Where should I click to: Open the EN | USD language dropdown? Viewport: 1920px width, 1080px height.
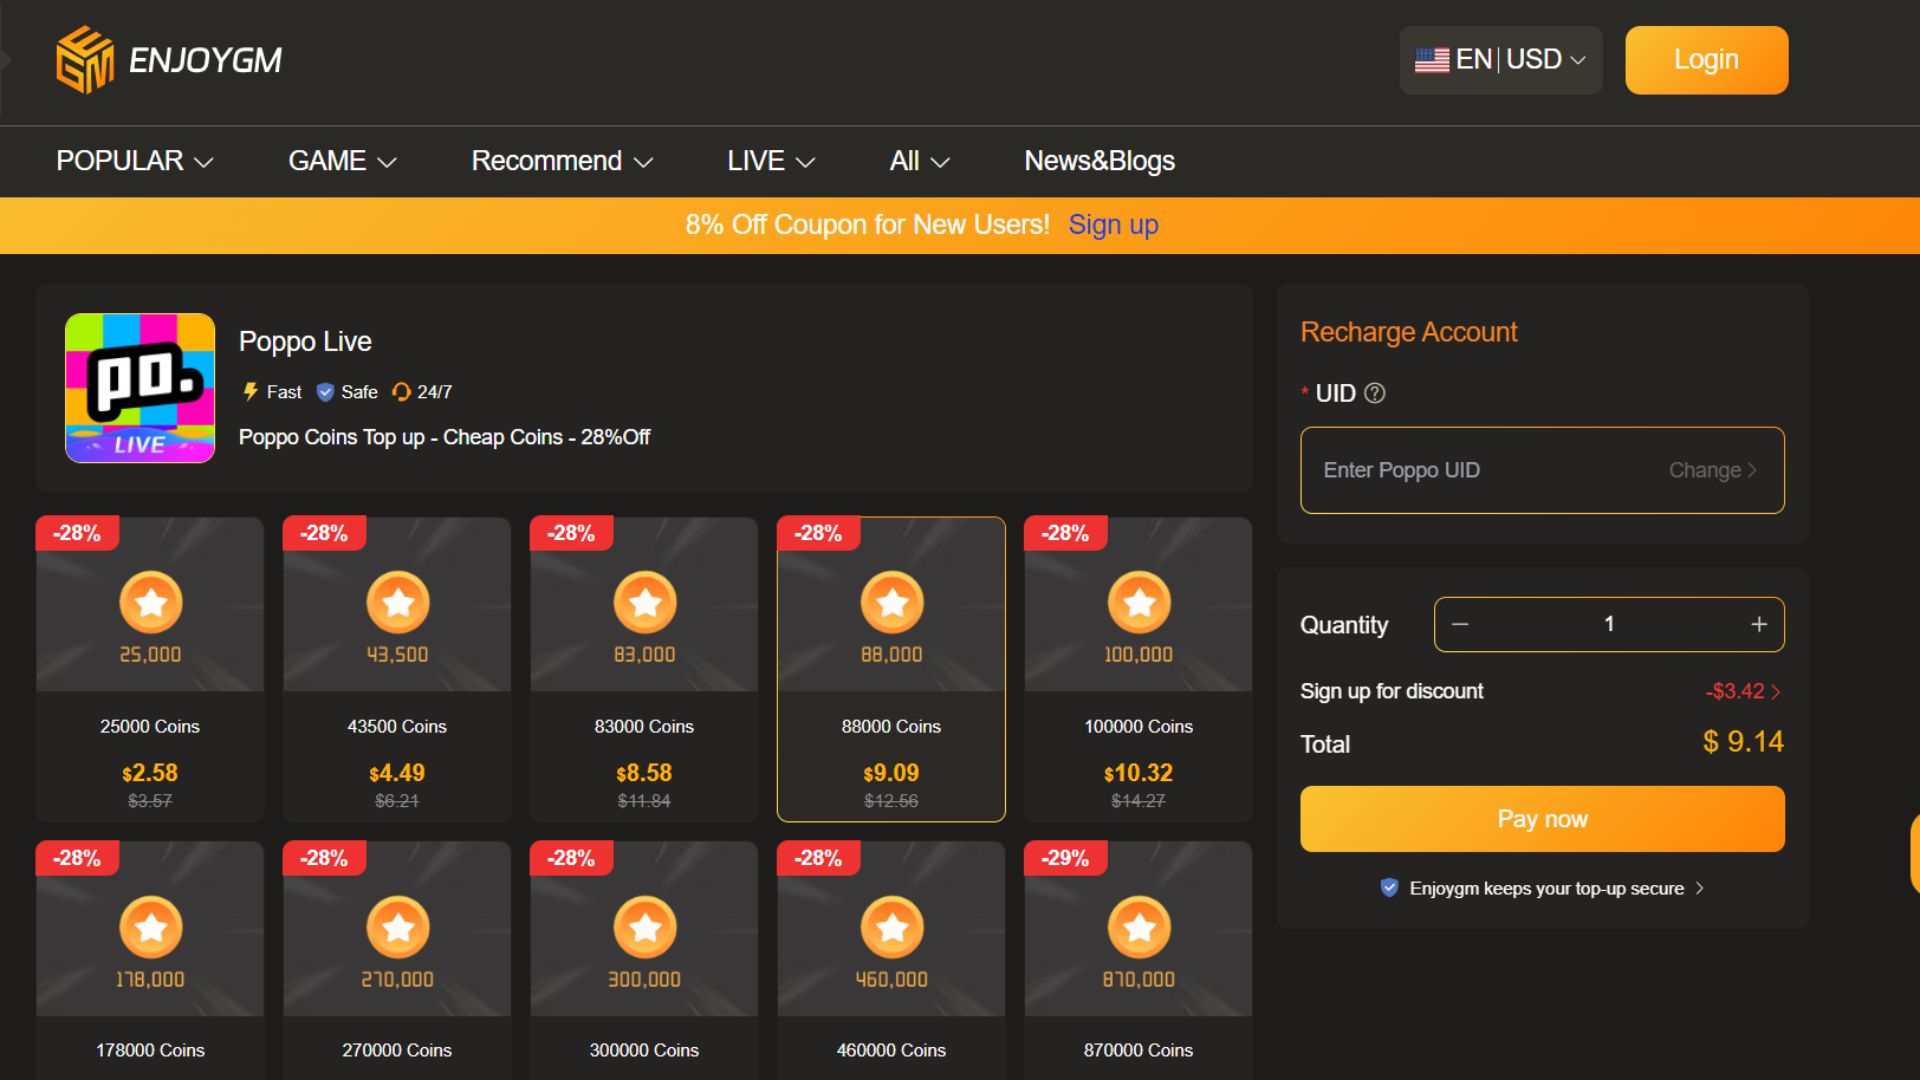coord(1500,60)
